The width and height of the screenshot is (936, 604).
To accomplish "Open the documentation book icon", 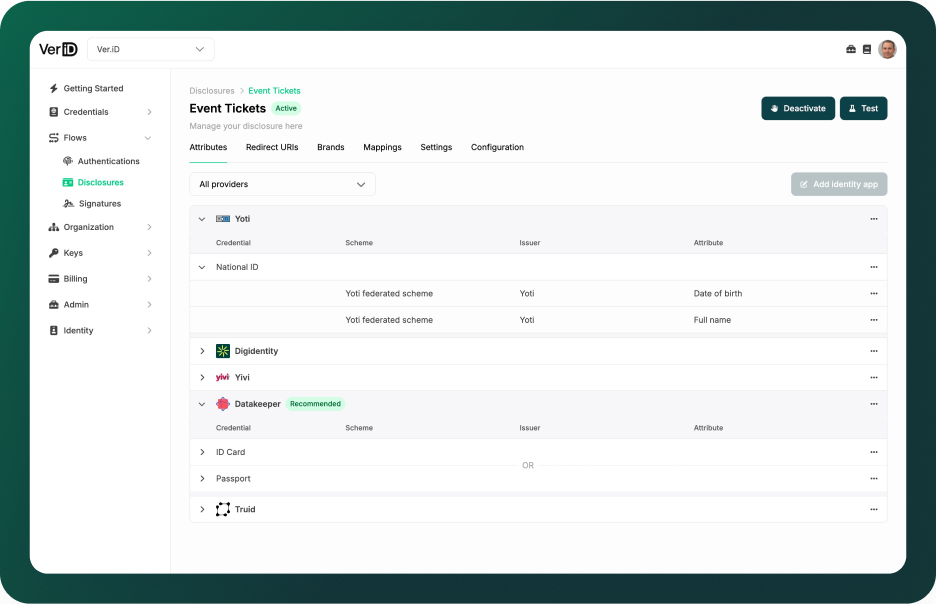I will (866, 49).
